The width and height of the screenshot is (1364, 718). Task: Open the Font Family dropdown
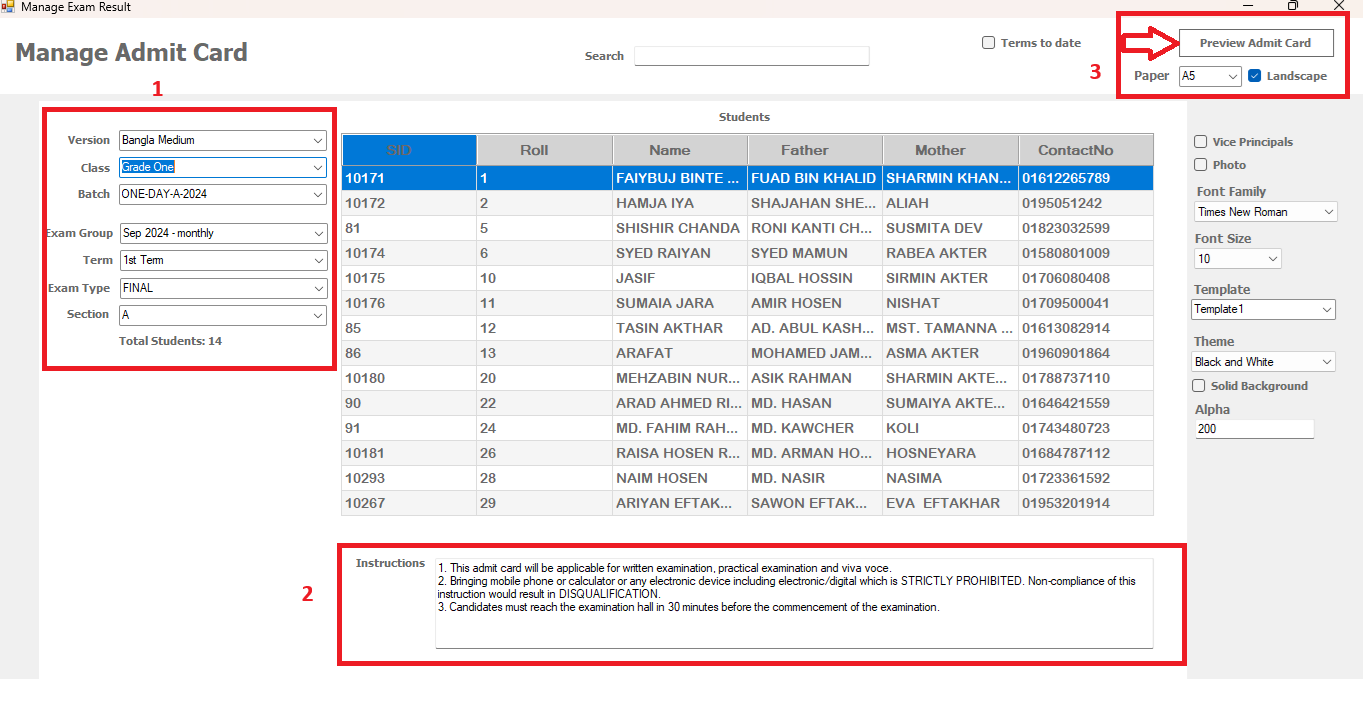click(x=1265, y=212)
